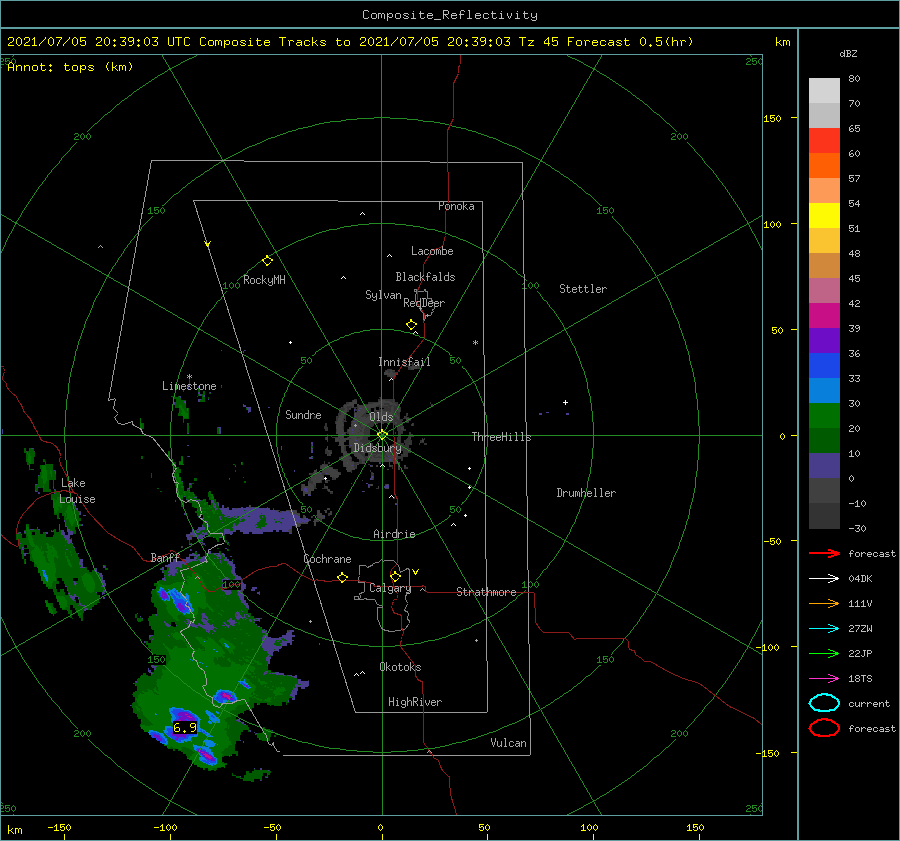Image resolution: width=900 pixels, height=841 pixels.
Task: Click the Calgary city label
Action: click(390, 588)
